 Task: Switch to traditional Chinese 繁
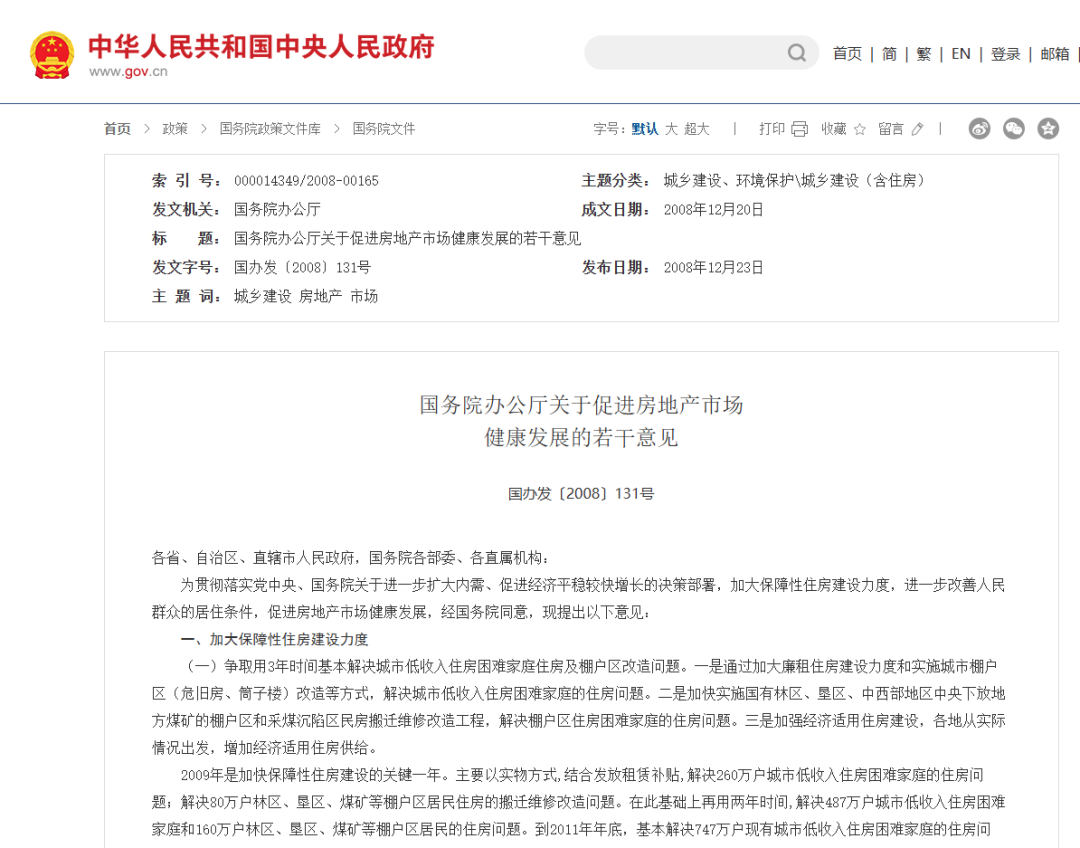click(924, 54)
